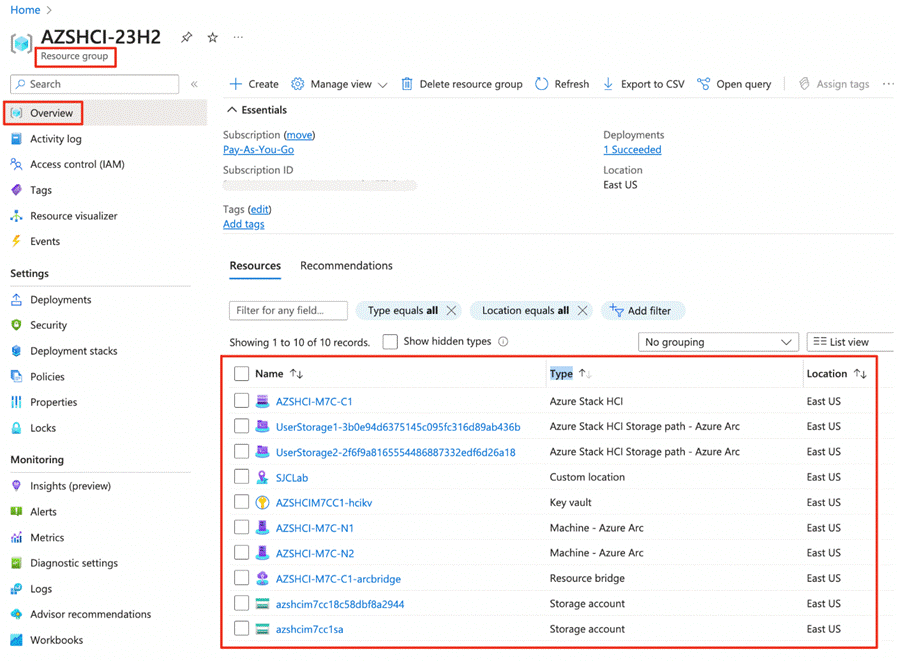
Task: Open Access control (IAM) in the sidebar
Action: [77, 164]
